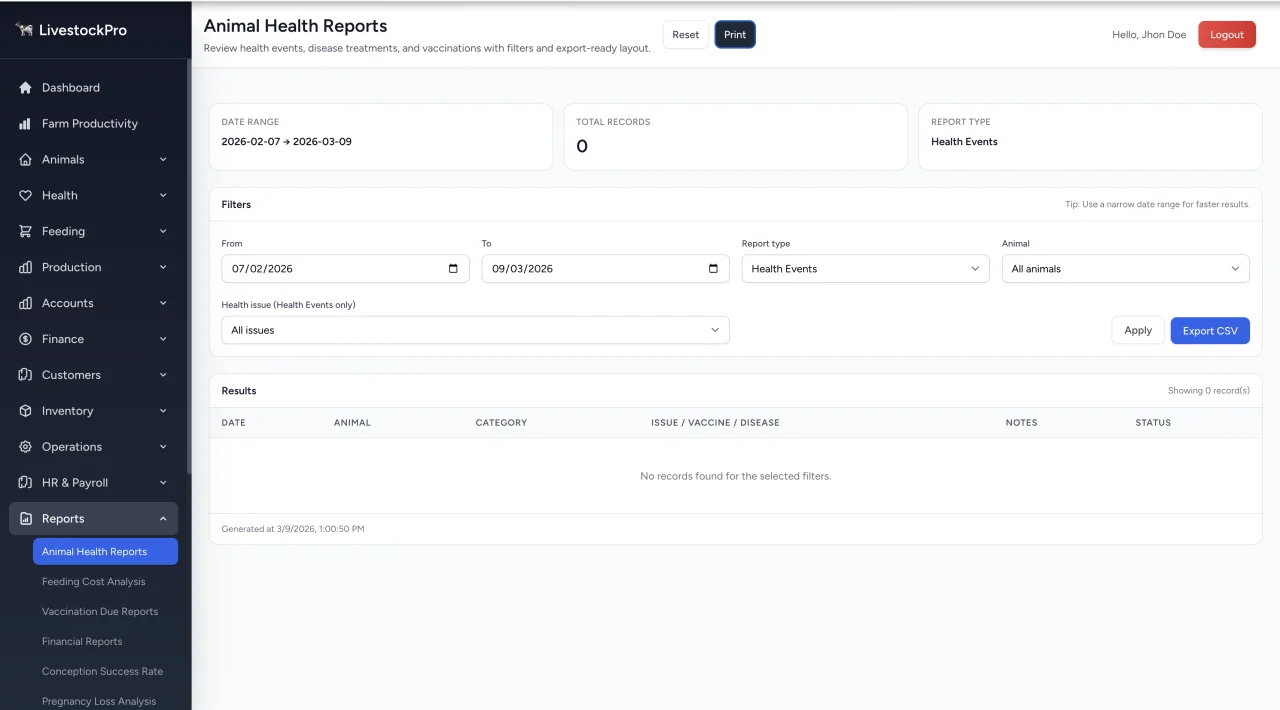Screen dimensions: 1280x710
Task: Click the Total Records value 0
Action: tap(582, 147)
